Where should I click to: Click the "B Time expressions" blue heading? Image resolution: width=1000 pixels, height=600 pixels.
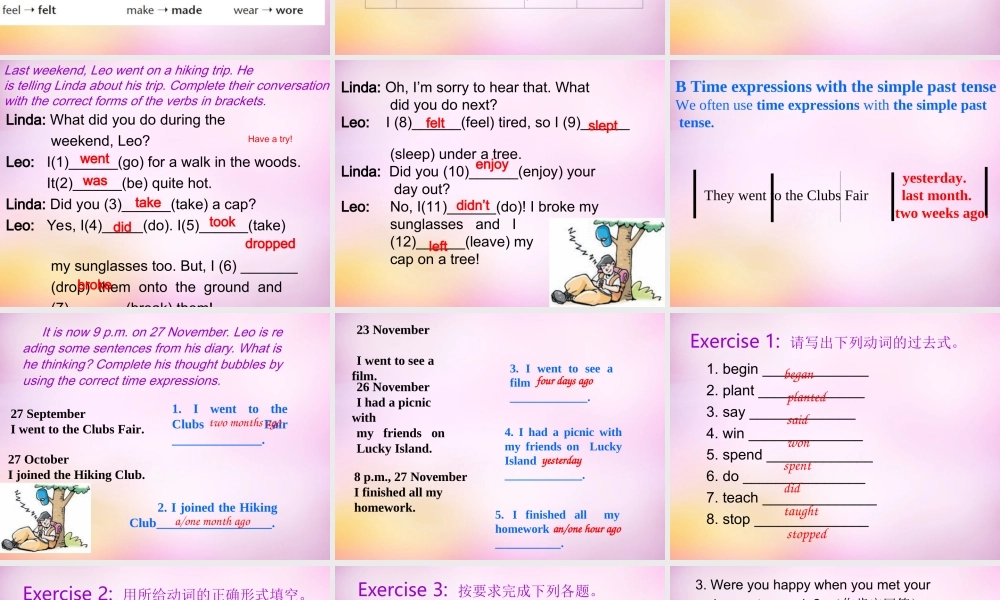coord(836,87)
